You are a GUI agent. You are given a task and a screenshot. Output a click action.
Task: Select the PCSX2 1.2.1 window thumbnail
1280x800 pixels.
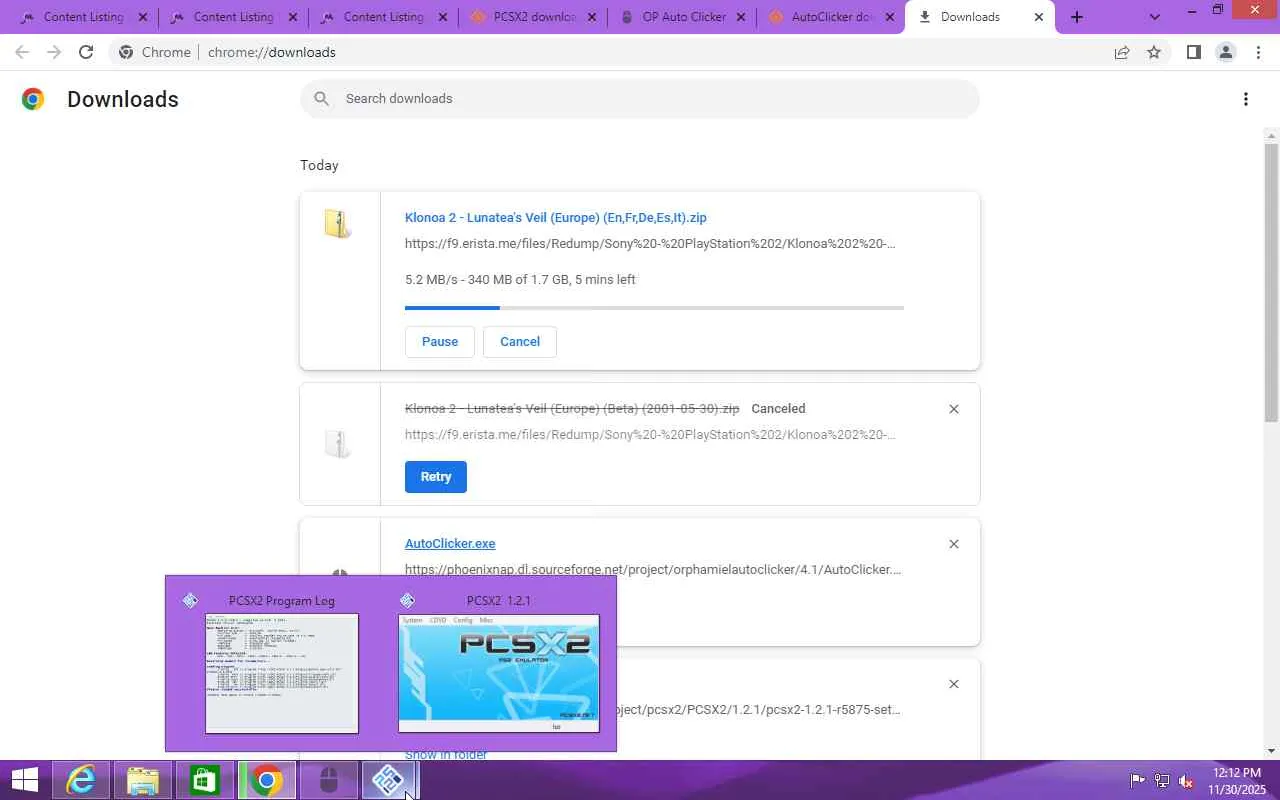[499, 662]
